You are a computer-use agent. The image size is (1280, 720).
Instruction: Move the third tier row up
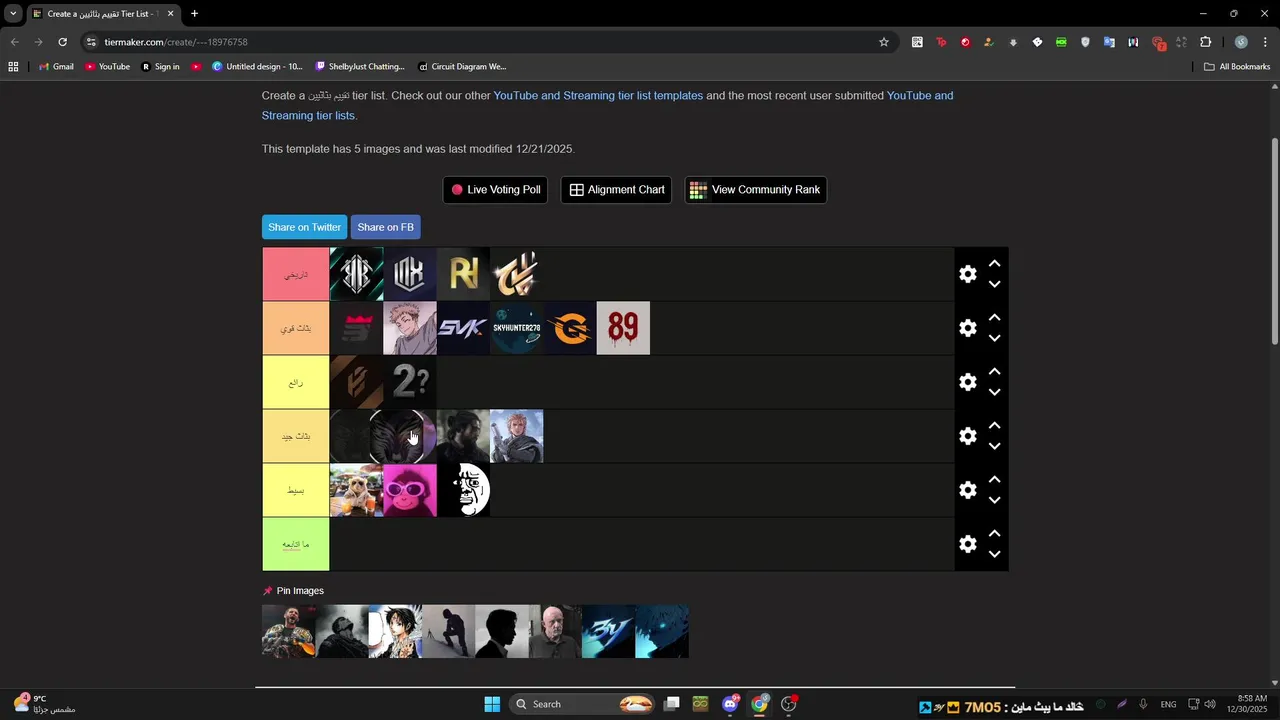pyautogui.click(x=994, y=372)
